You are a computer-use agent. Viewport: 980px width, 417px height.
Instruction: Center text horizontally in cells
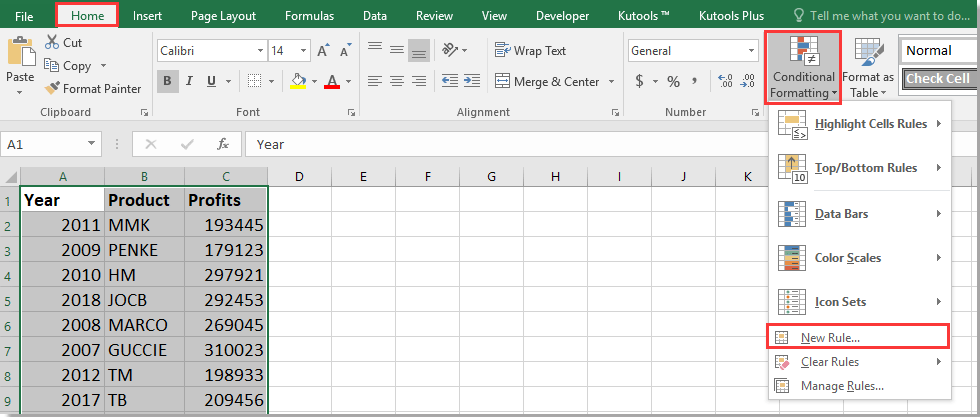click(x=397, y=82)
